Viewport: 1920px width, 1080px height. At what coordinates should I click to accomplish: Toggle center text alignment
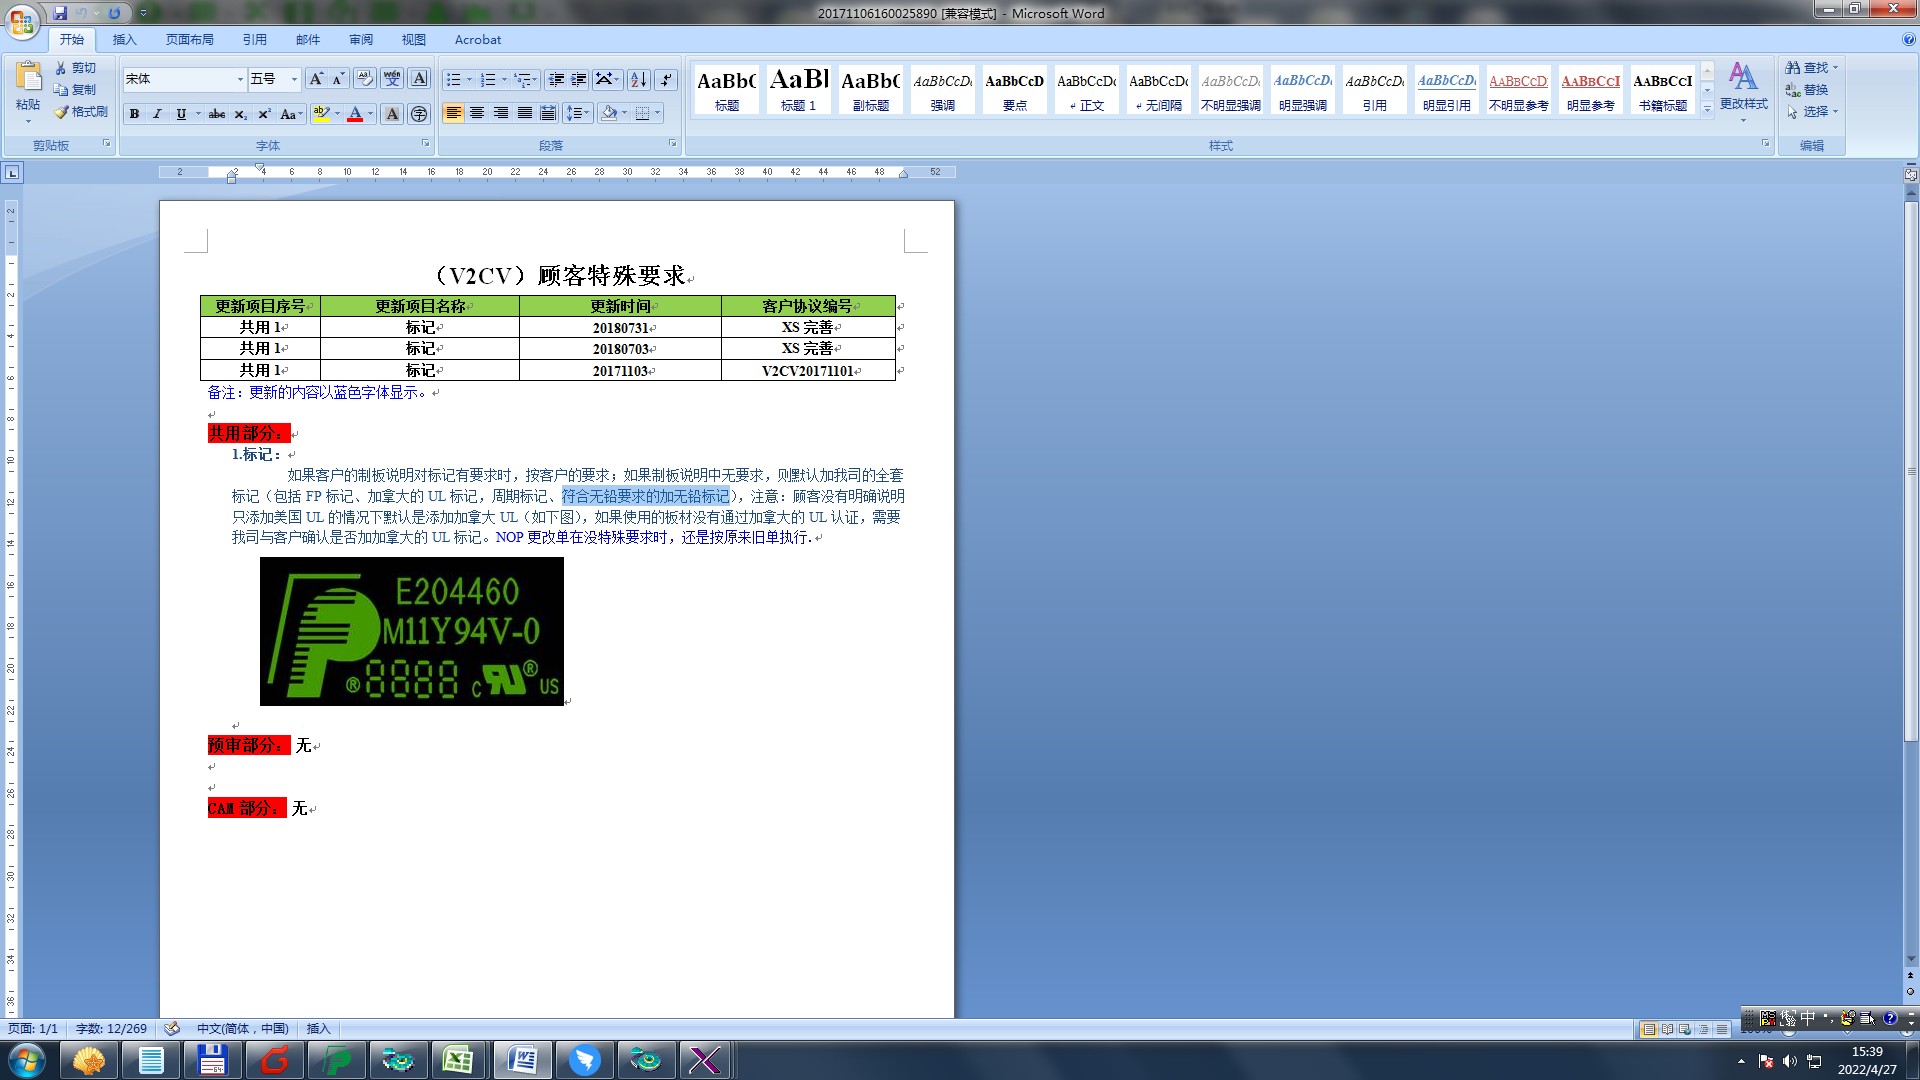click(477, 113)
